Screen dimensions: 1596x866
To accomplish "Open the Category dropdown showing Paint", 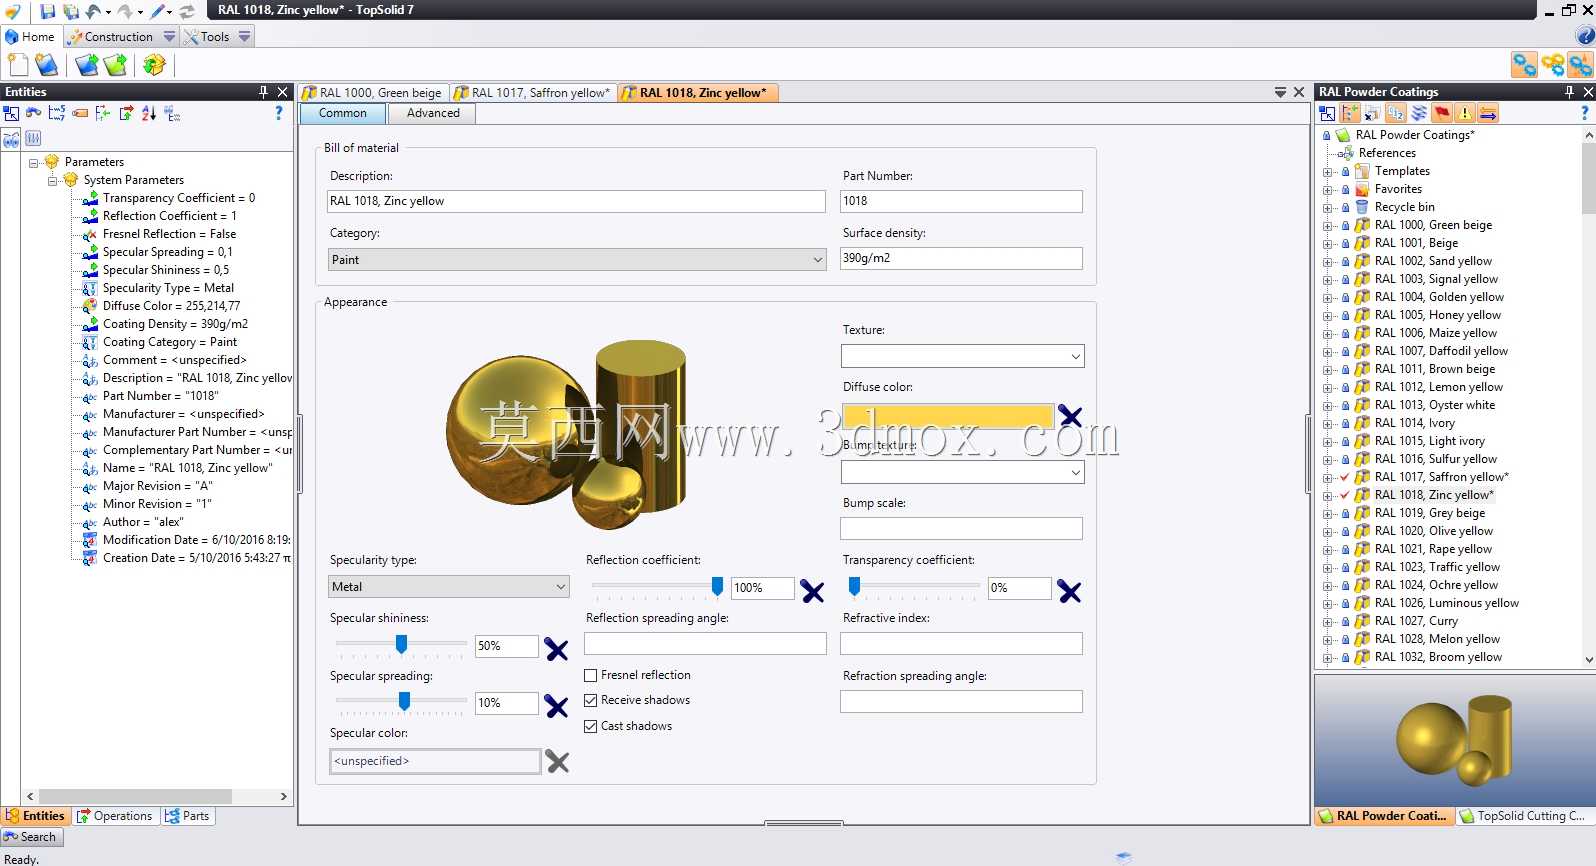I will [577, 259].
